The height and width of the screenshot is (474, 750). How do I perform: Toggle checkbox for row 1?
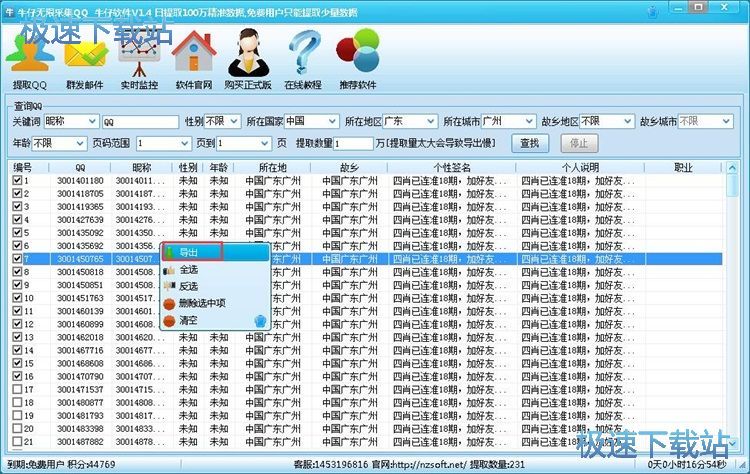point(17,181)
